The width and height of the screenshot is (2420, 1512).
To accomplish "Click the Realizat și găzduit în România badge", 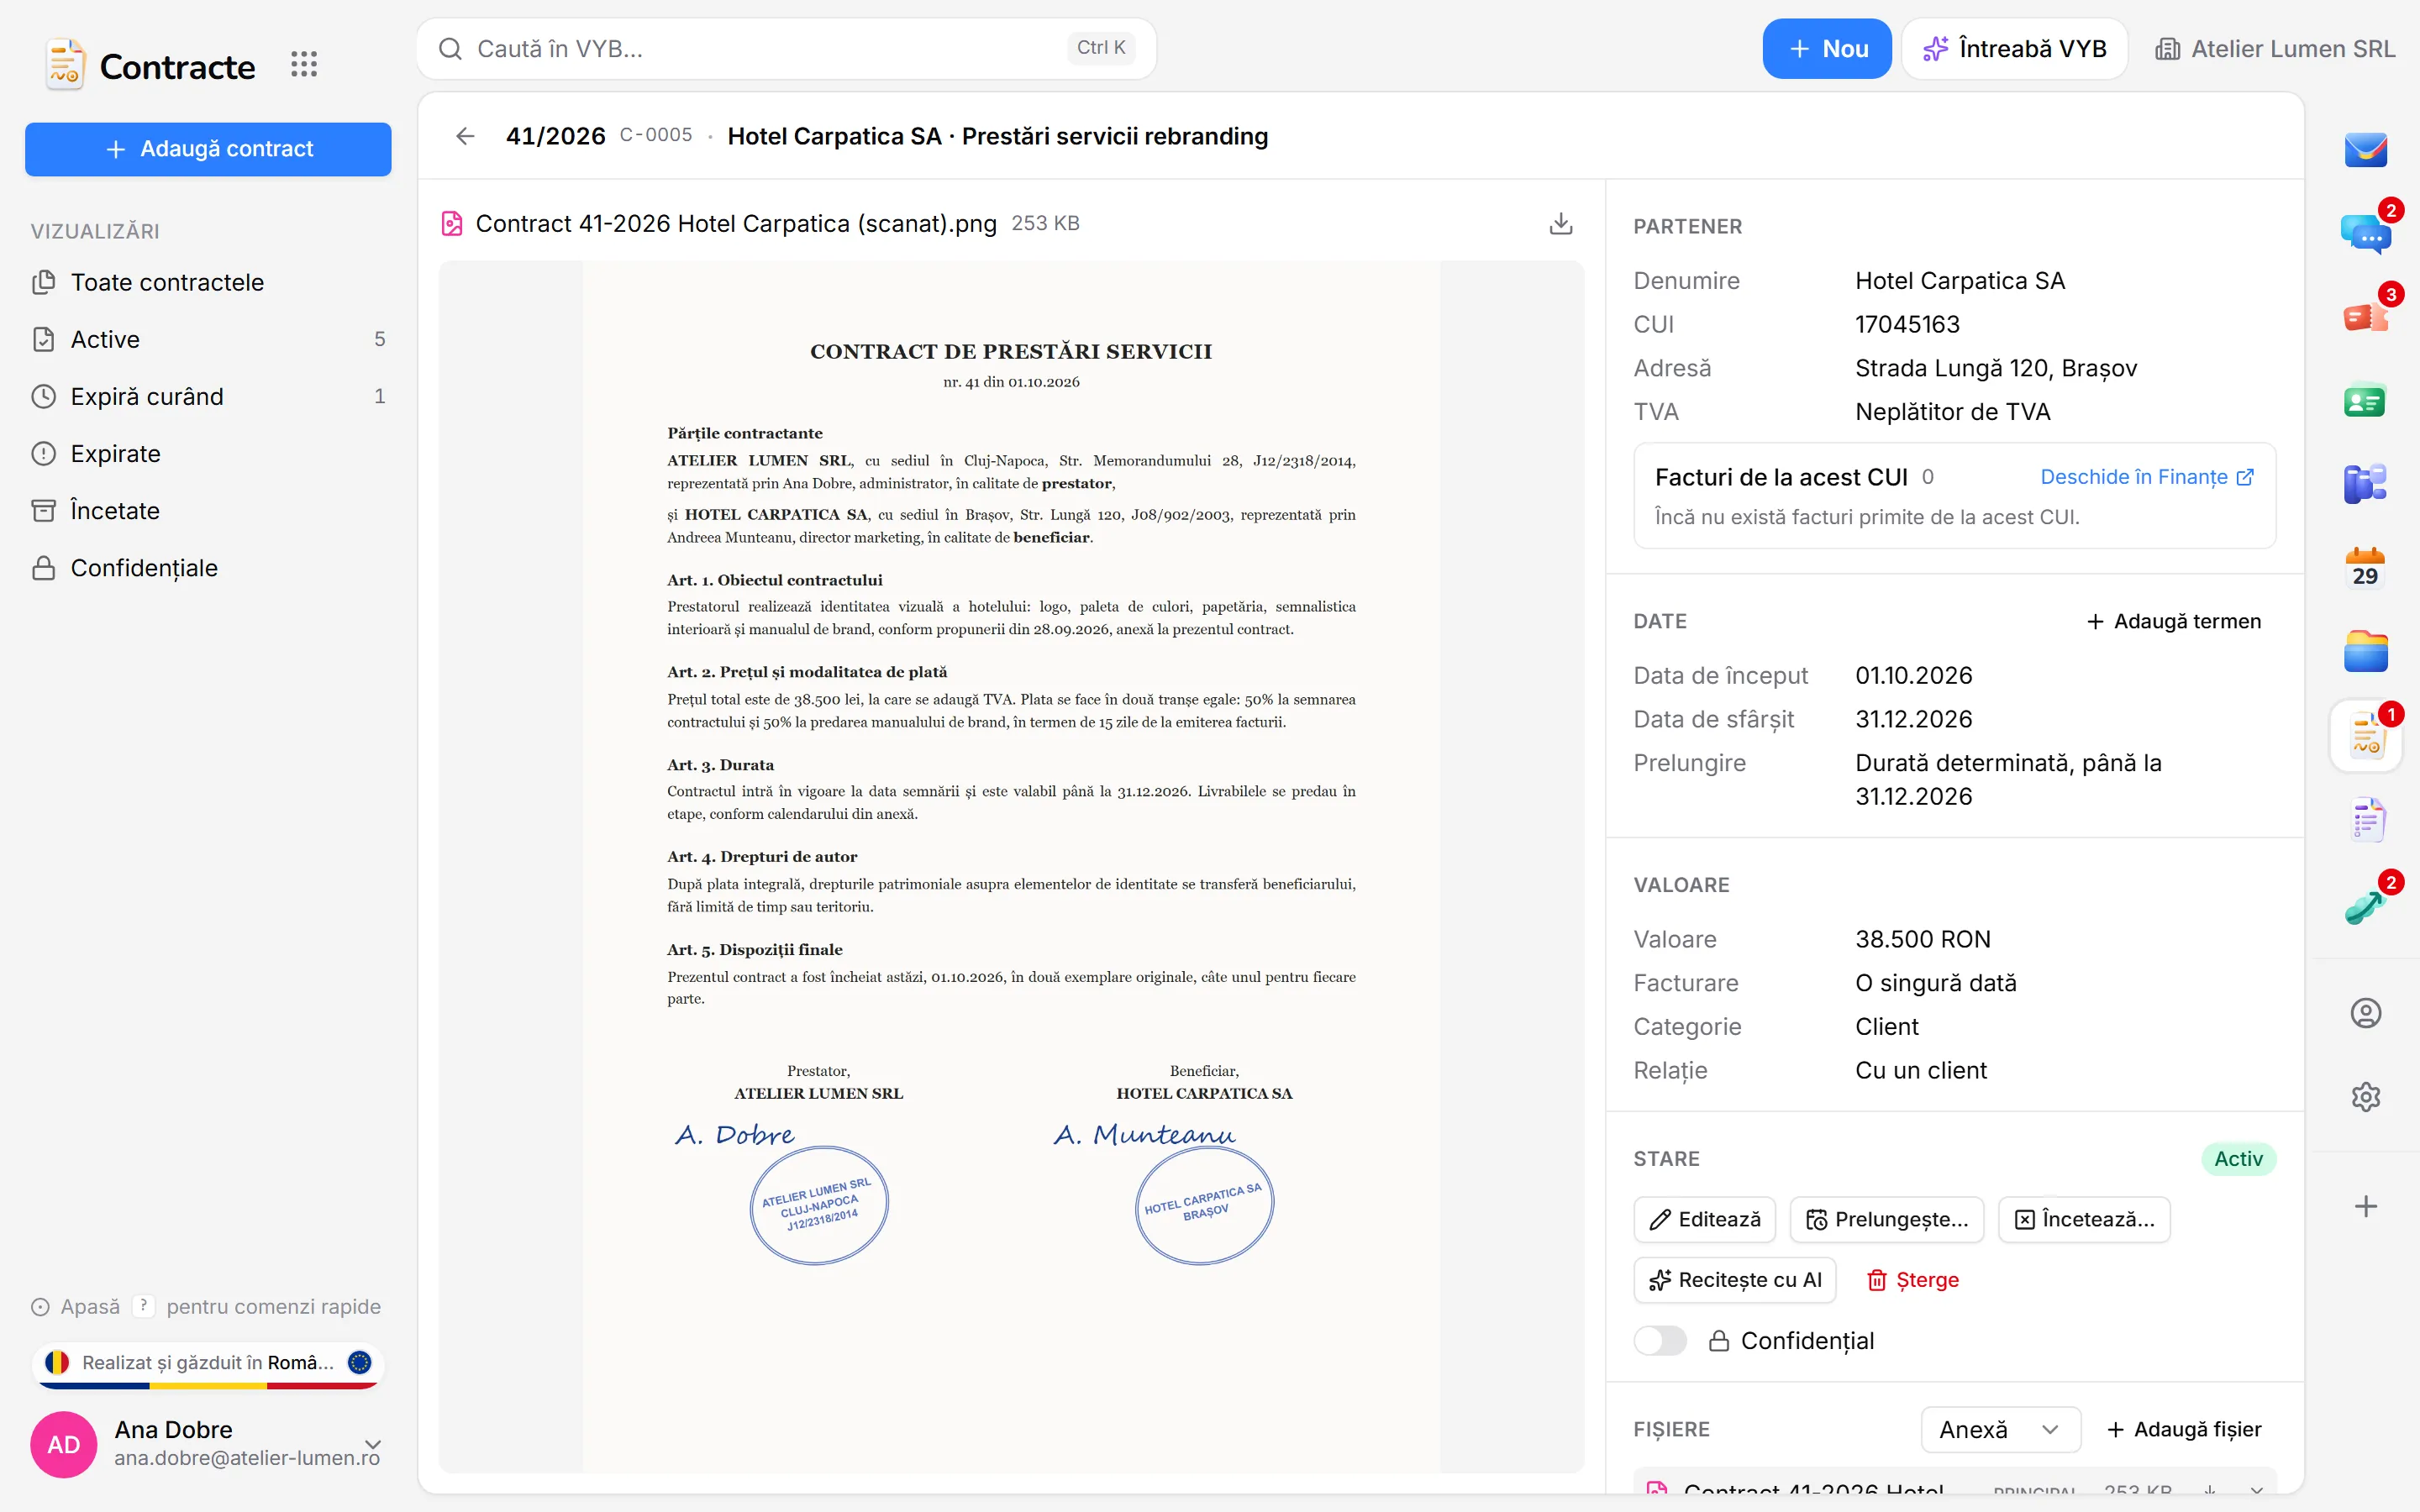I will point(208,1364).
